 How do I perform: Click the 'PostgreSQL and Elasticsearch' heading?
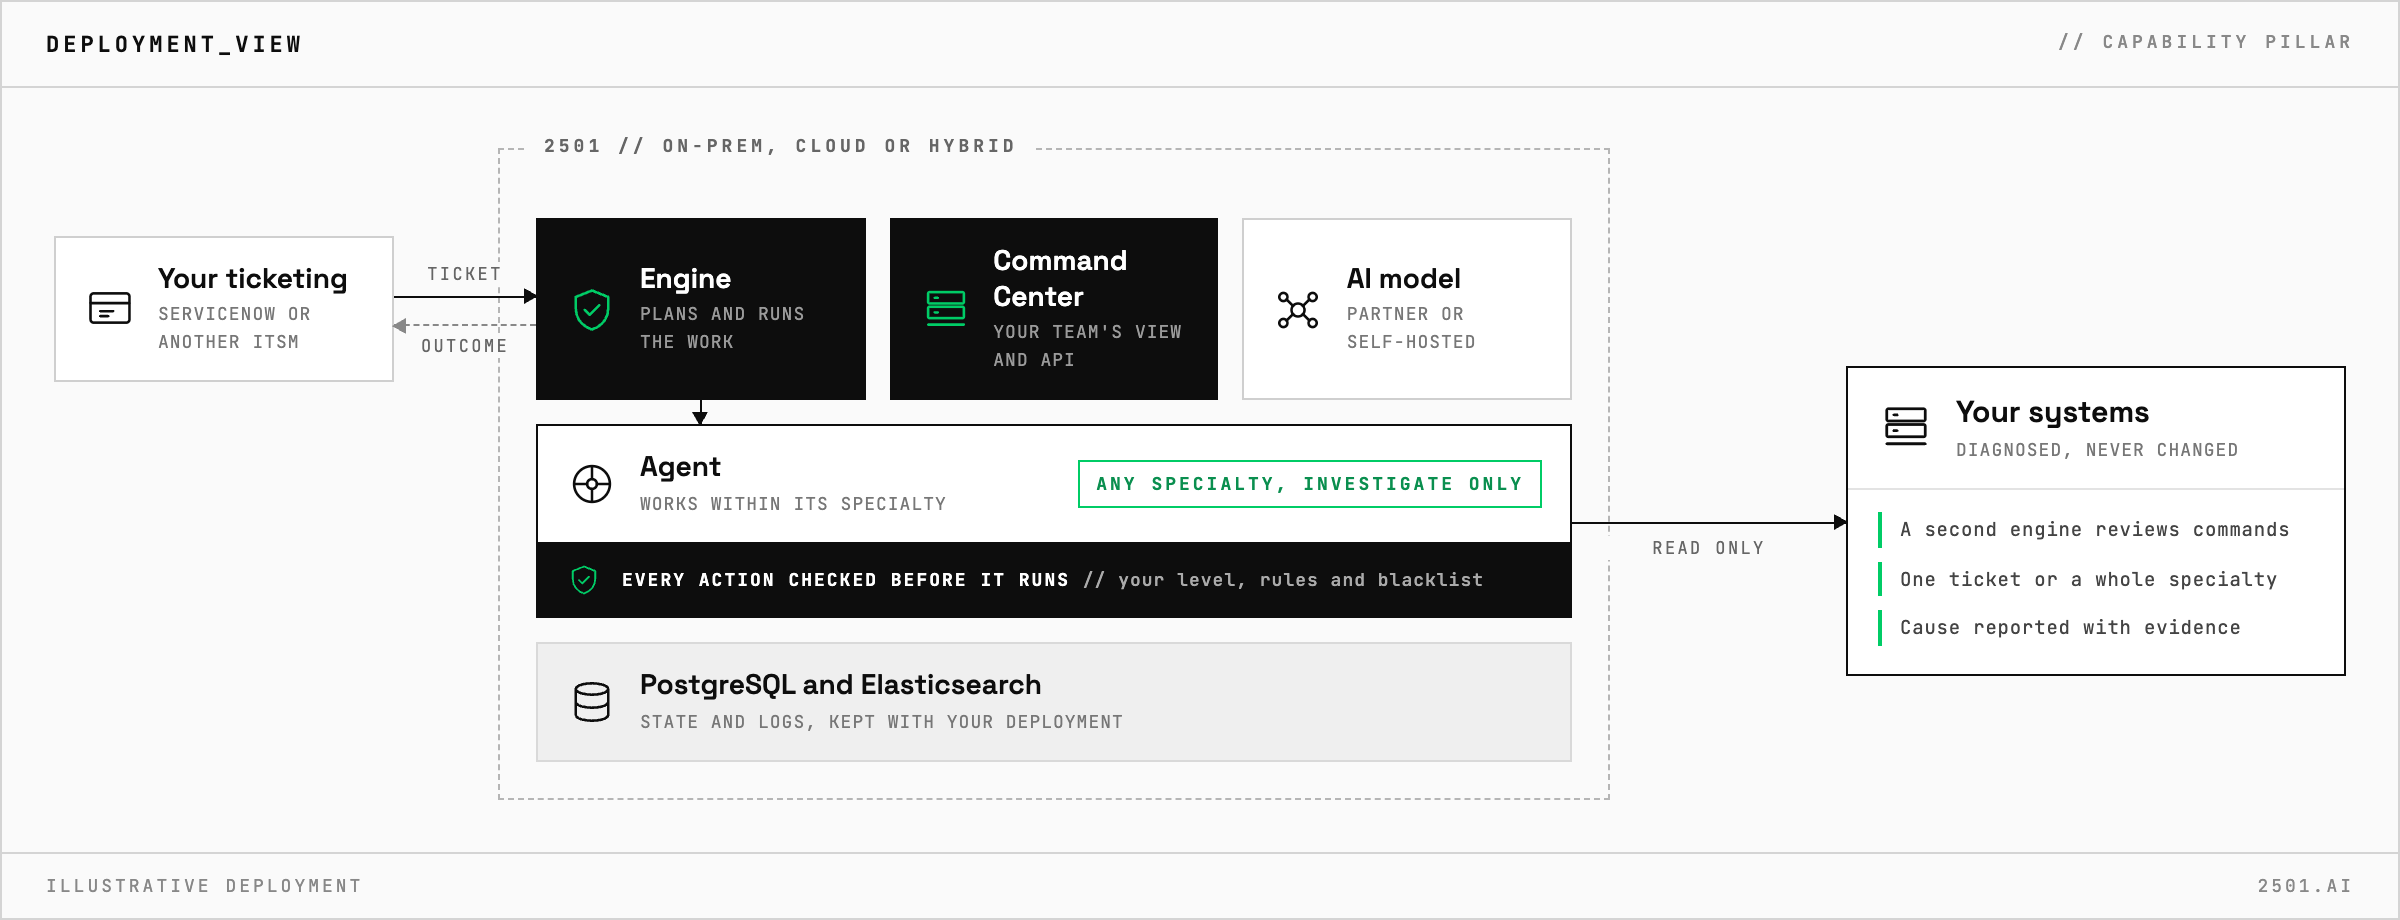click(x=840, y=685)
